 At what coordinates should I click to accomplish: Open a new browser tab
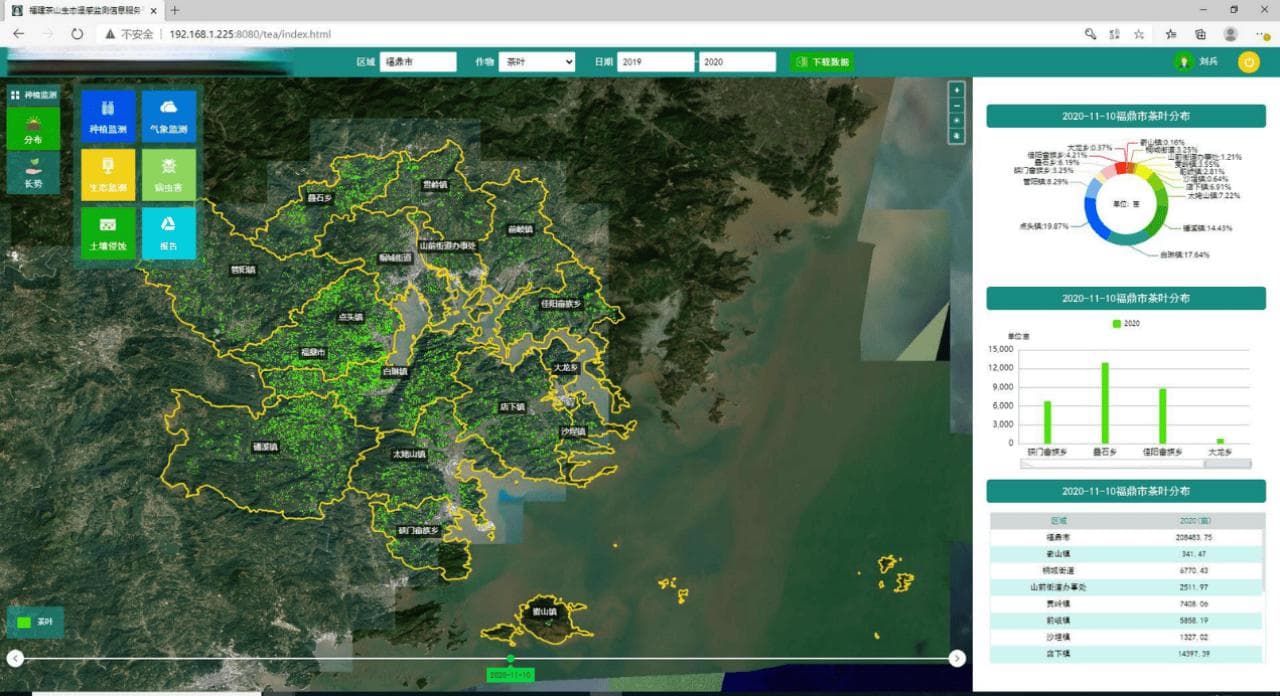point(175,10)
